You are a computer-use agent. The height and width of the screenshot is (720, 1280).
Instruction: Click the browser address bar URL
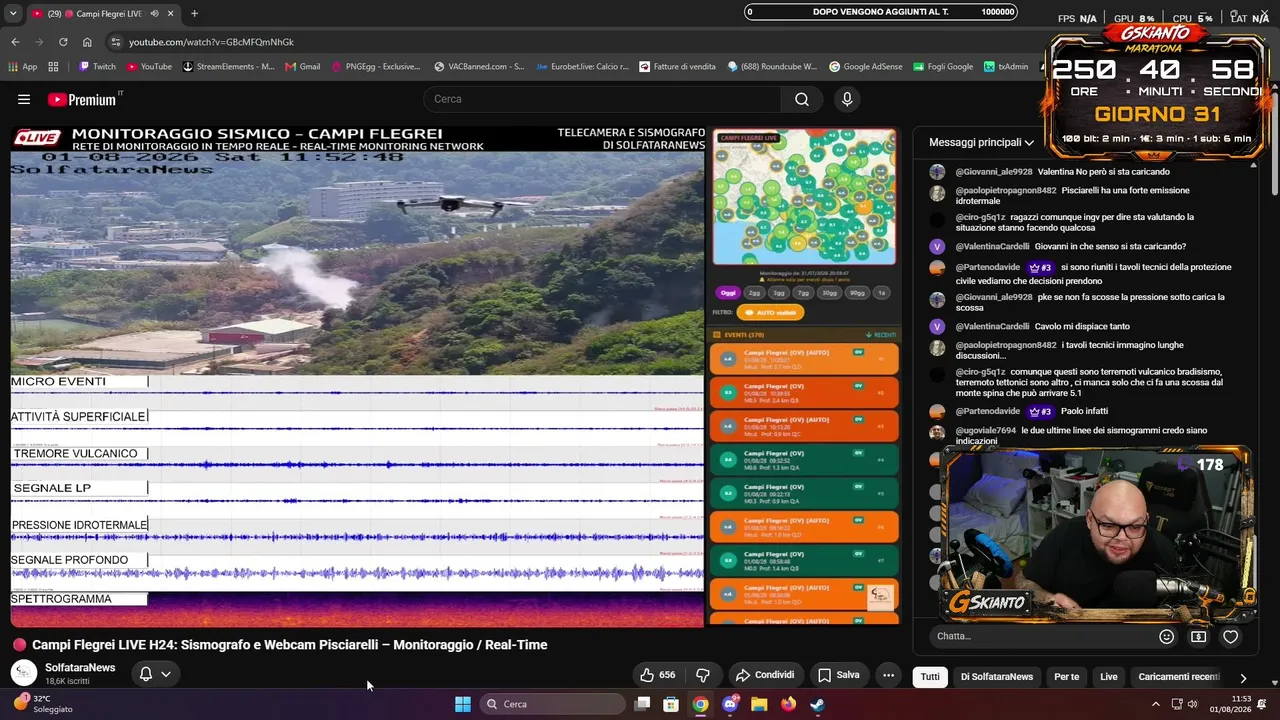tap(211, 42)
